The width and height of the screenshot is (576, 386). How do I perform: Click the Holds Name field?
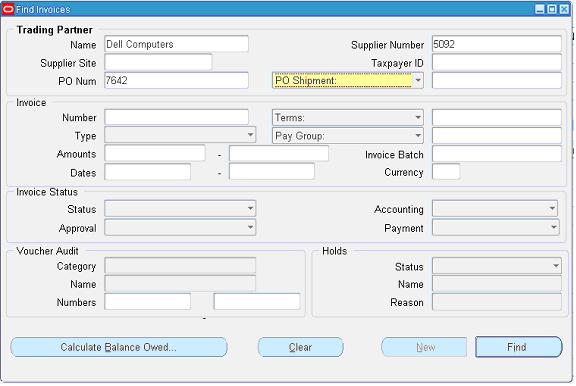click(x=497, y=284)
